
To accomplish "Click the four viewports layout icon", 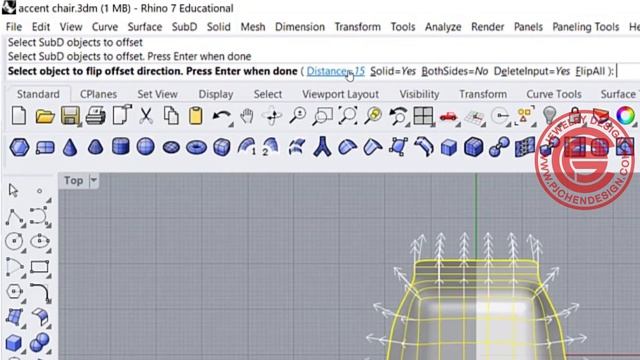I will click(423, 116).
